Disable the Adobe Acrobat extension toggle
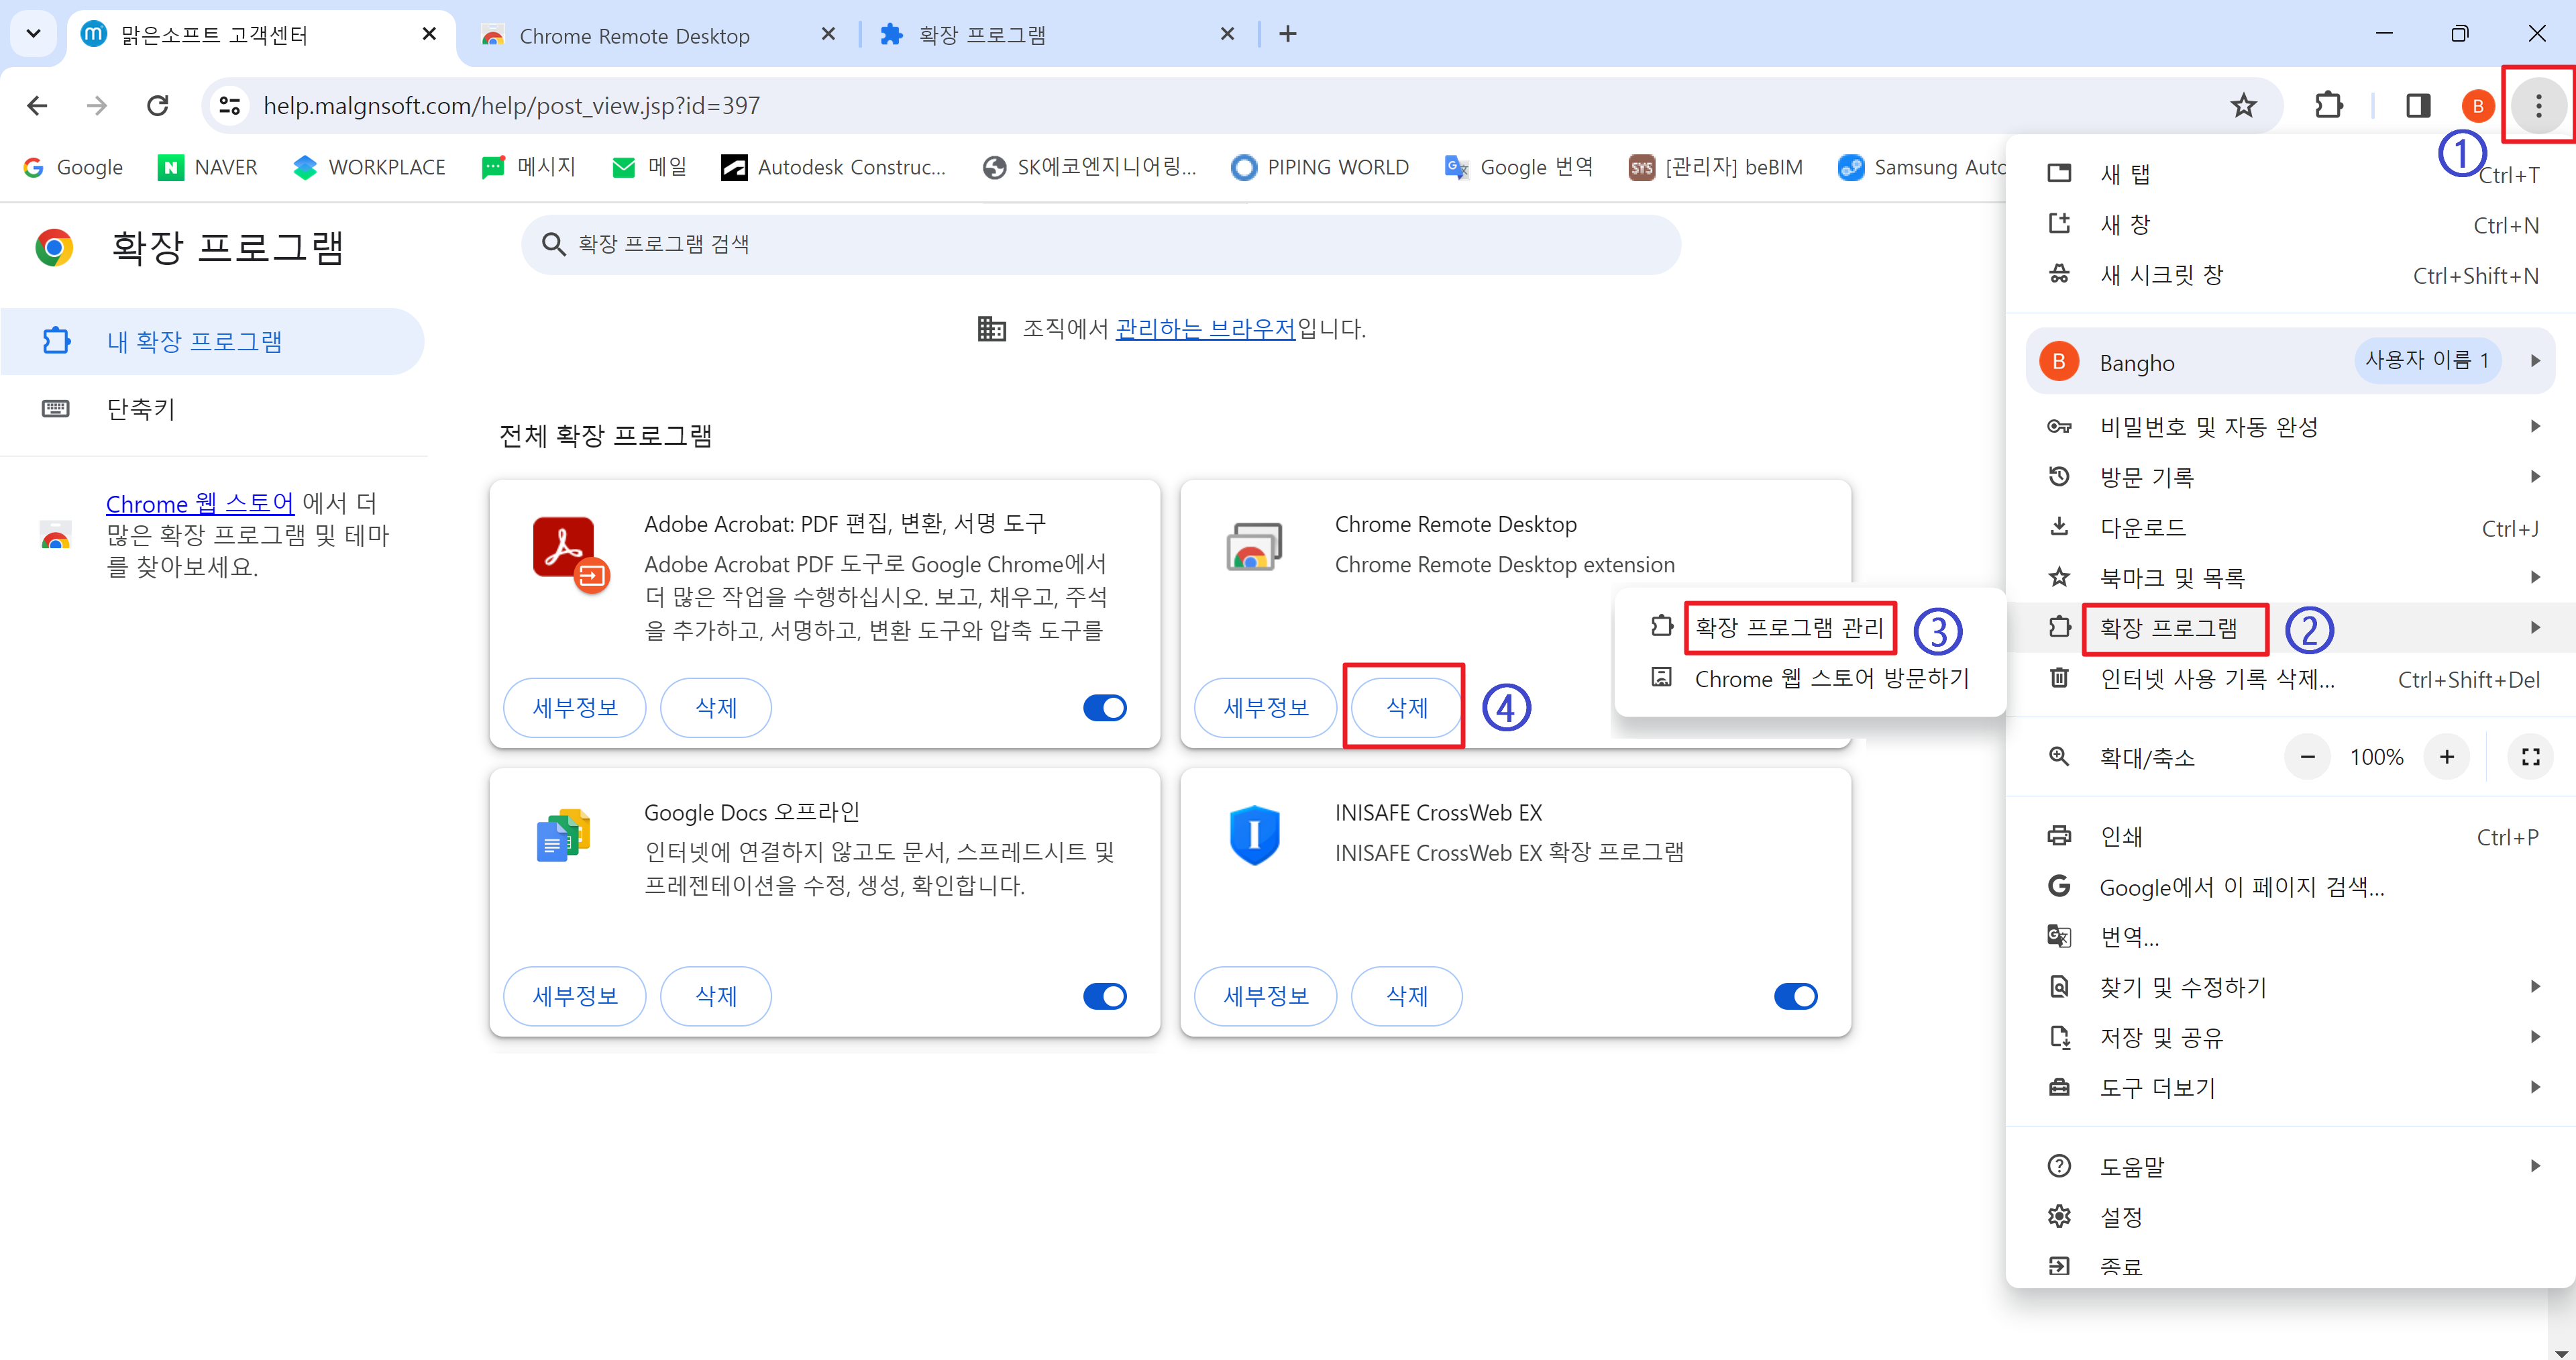Viewport: 2576px width, 1360px height. [x=1104, y=708]
